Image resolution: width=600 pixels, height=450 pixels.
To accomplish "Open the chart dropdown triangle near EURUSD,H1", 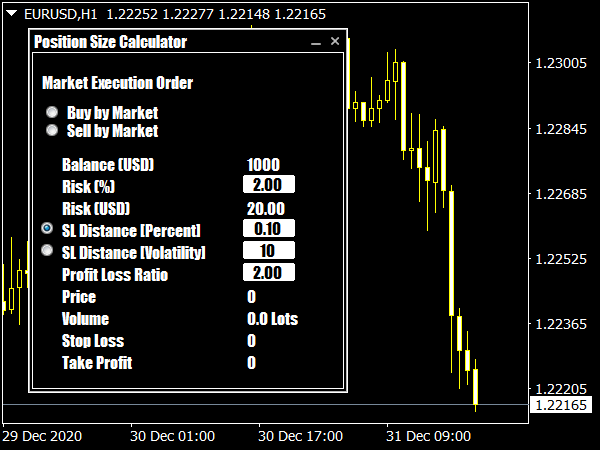I will pos(11,14).
